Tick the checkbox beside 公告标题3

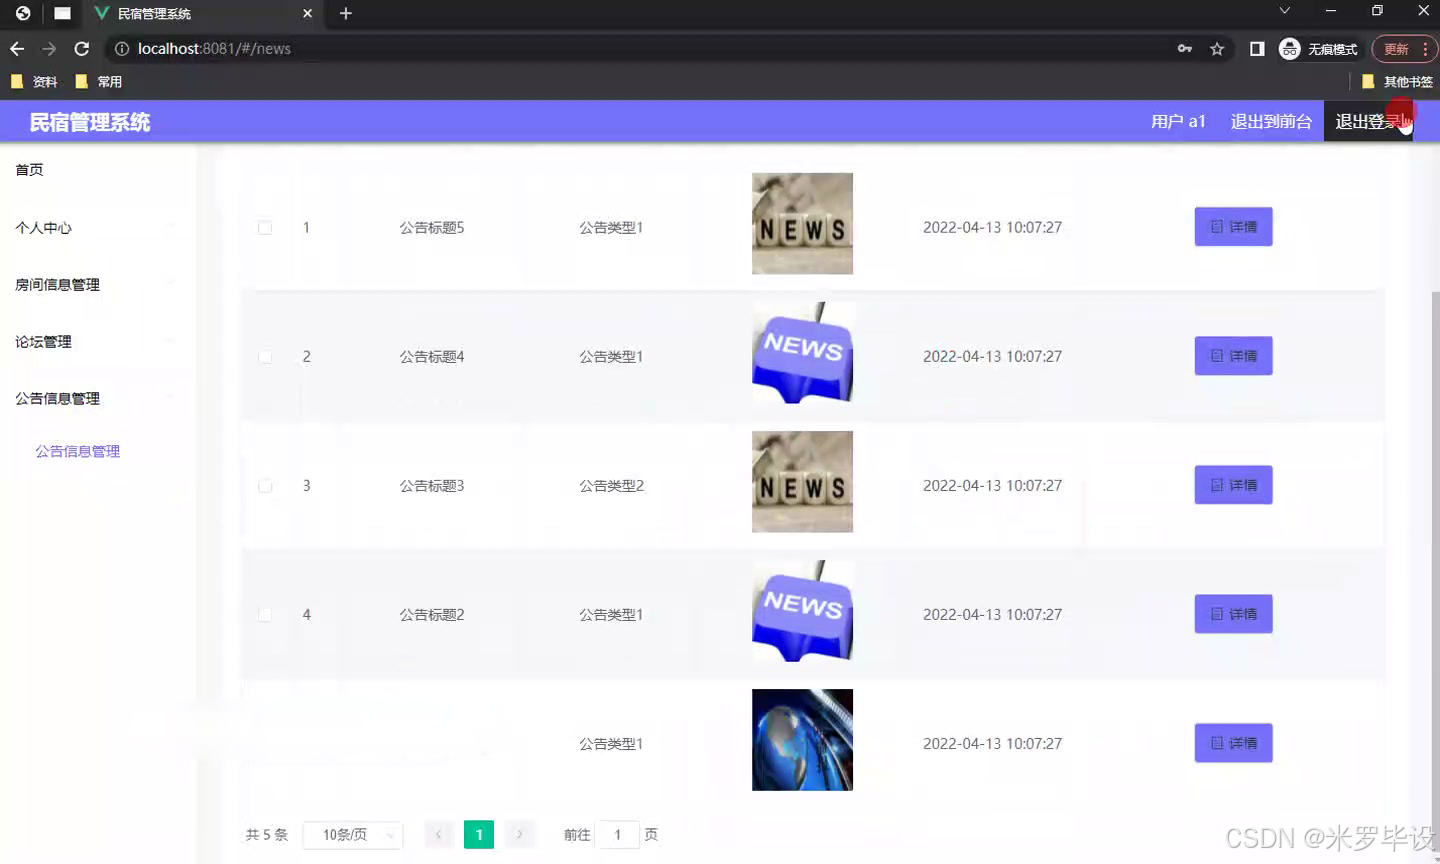coord(265,485)
